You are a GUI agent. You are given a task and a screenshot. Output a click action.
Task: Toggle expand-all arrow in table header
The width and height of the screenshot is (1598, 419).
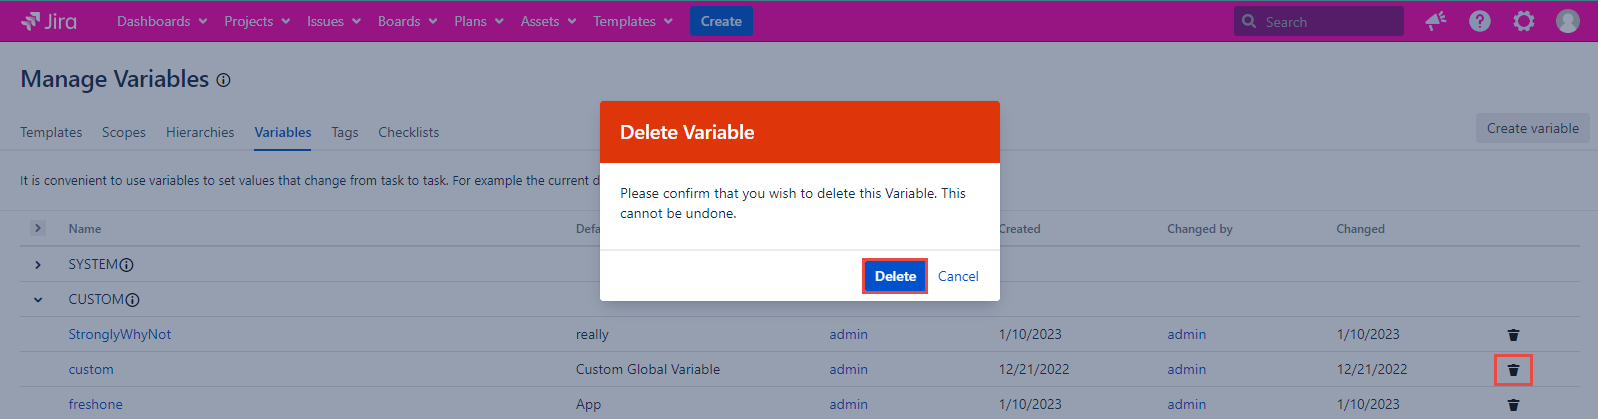click(x=38, y=228)
